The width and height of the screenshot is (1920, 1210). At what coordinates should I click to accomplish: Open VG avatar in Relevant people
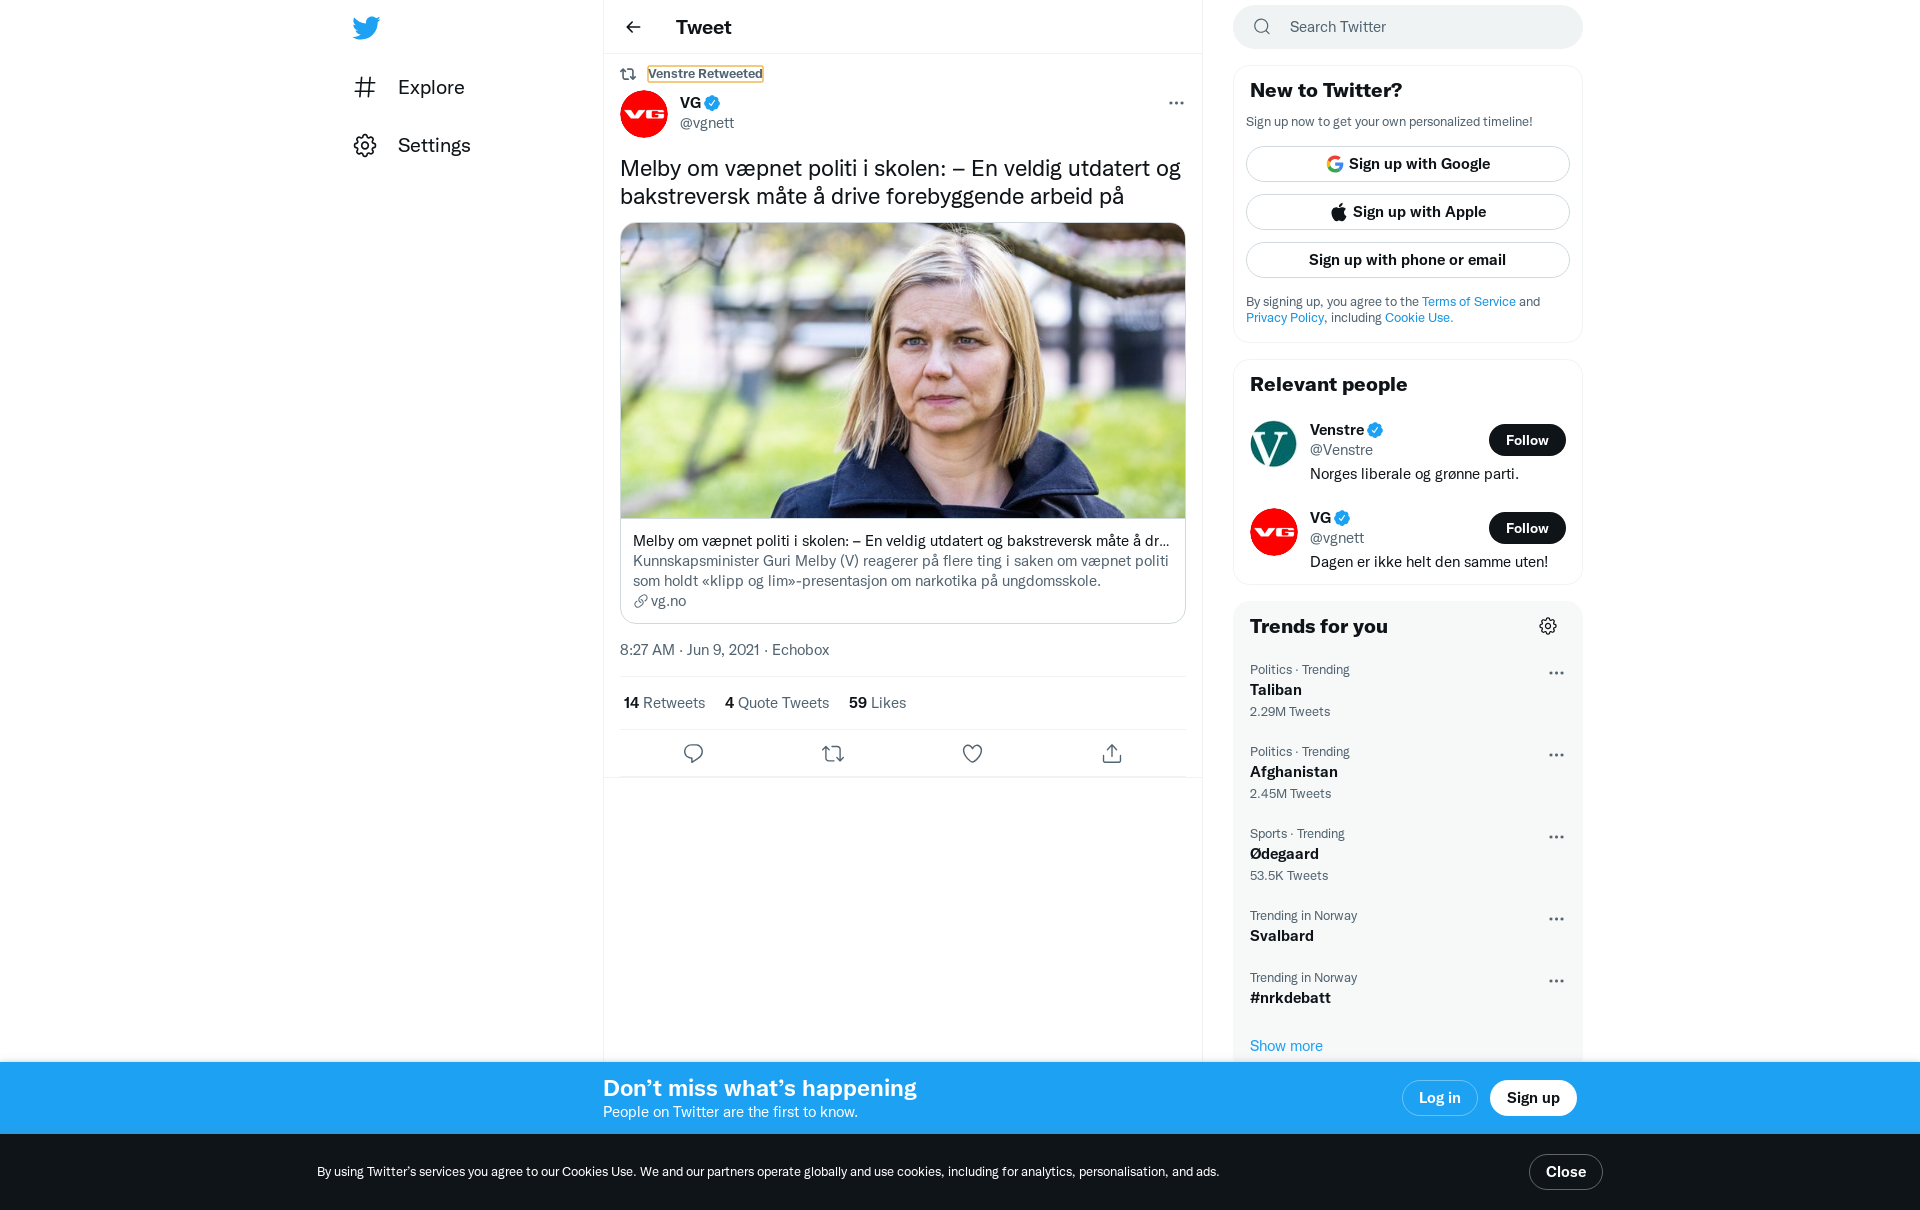pyautogui.click(x=1274, y=532)
